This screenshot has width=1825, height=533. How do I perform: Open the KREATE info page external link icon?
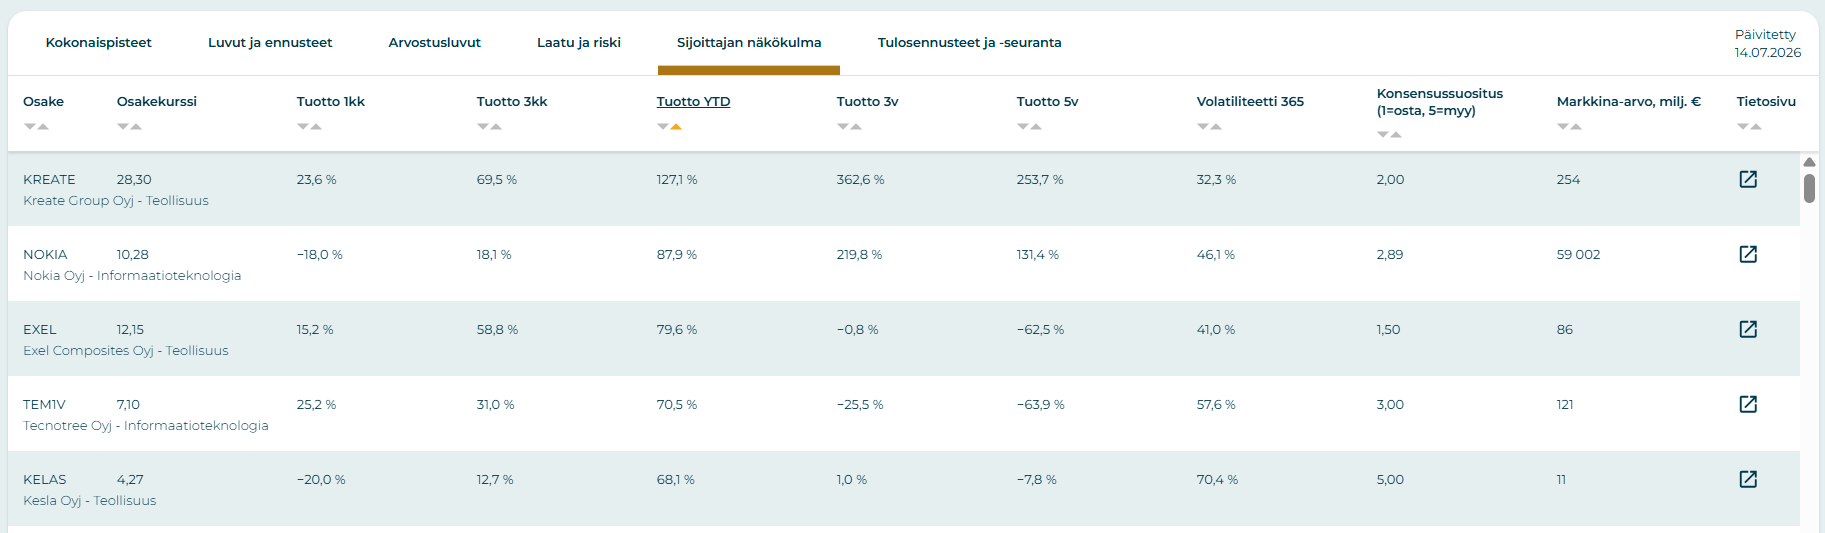coord(1748,179)
